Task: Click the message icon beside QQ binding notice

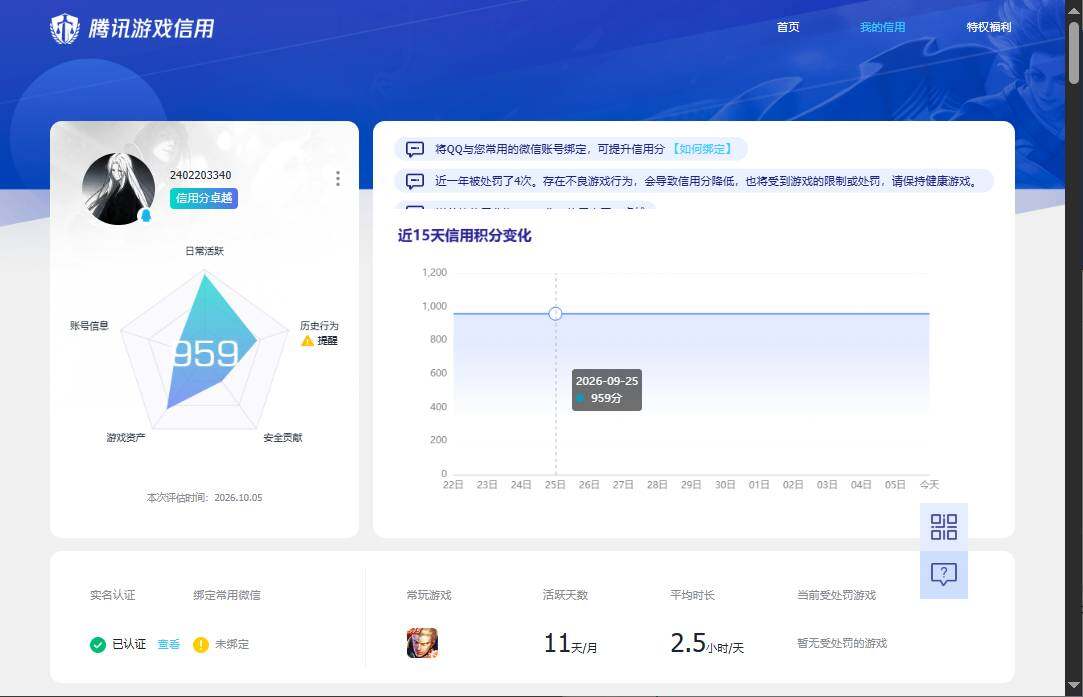Action: click(414, 149)
